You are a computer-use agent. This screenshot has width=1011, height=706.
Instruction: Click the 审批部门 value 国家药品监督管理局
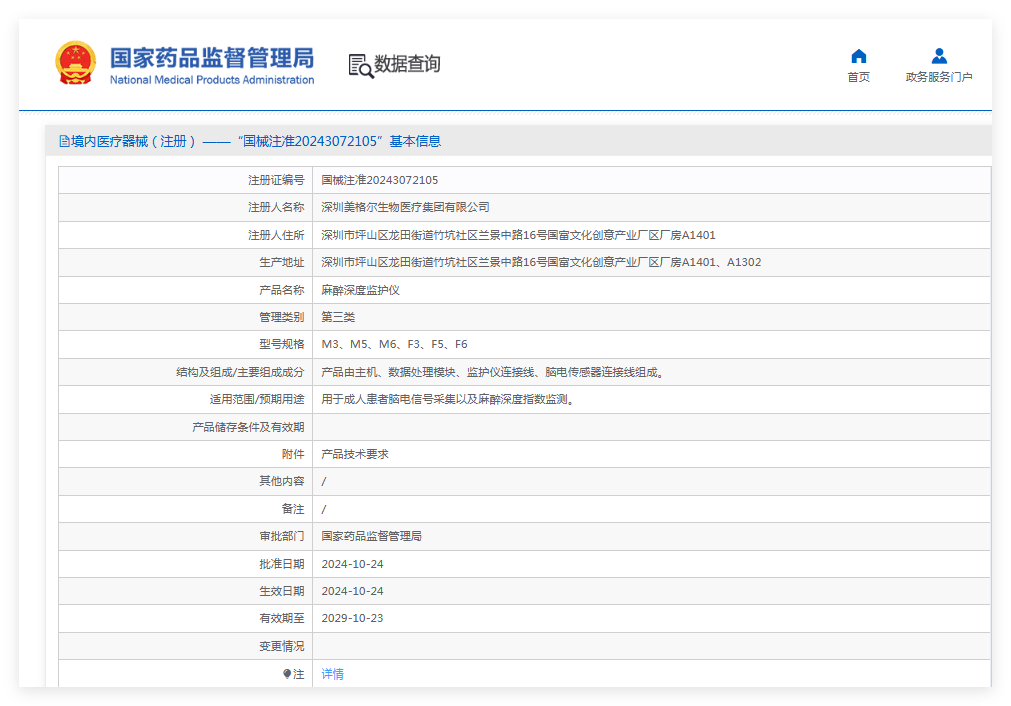[x=371, y=536]
